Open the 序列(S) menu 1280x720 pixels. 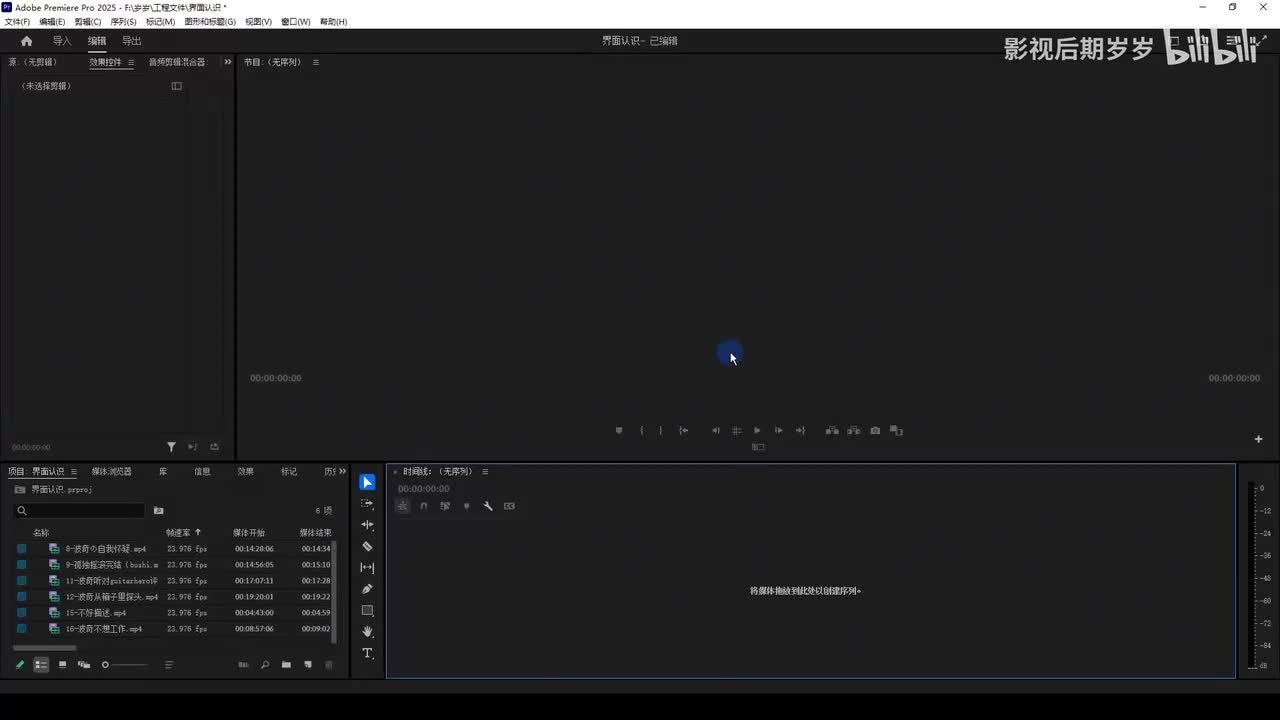point(123,22)
